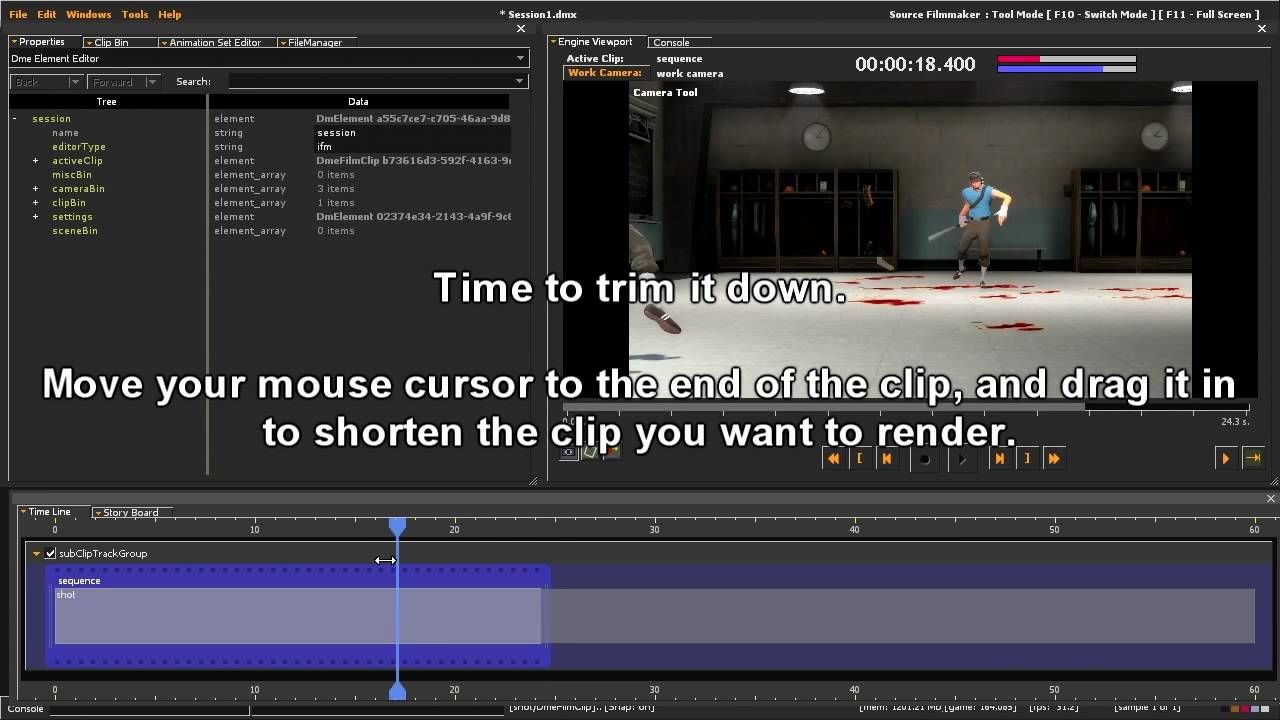Click the small orange play triangle at far right
Viewport: 1280px width, 720px height.
pos(1225,458)
